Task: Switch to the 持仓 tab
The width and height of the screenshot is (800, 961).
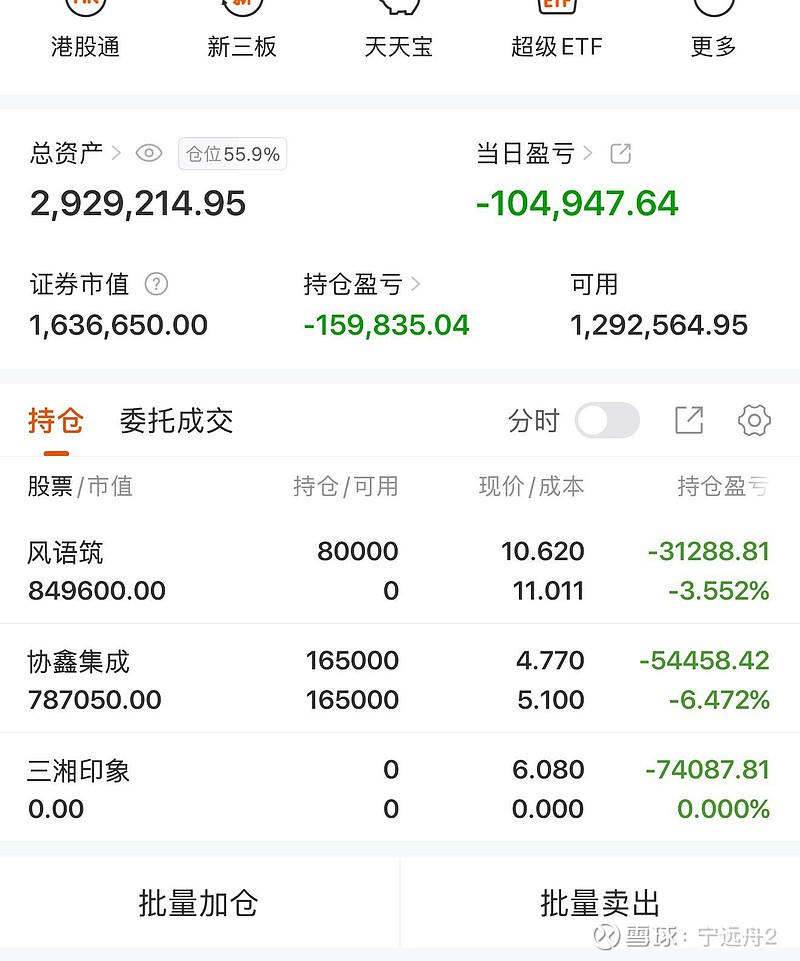Action: [56, 421]
